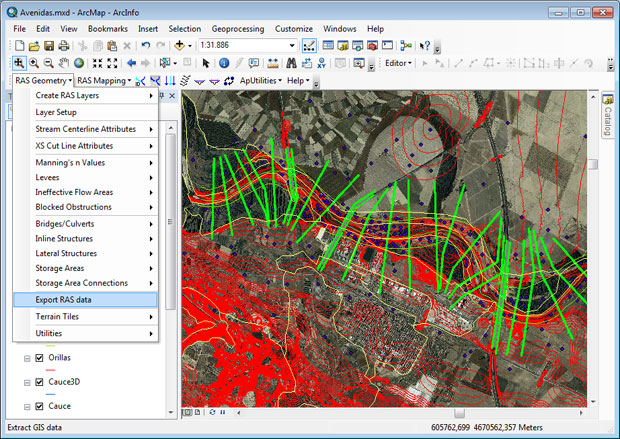The height and width of the screenshot is (439, 620).
Task: Toggle the Cauce3D layer checkbox
Action: point(39,382)
